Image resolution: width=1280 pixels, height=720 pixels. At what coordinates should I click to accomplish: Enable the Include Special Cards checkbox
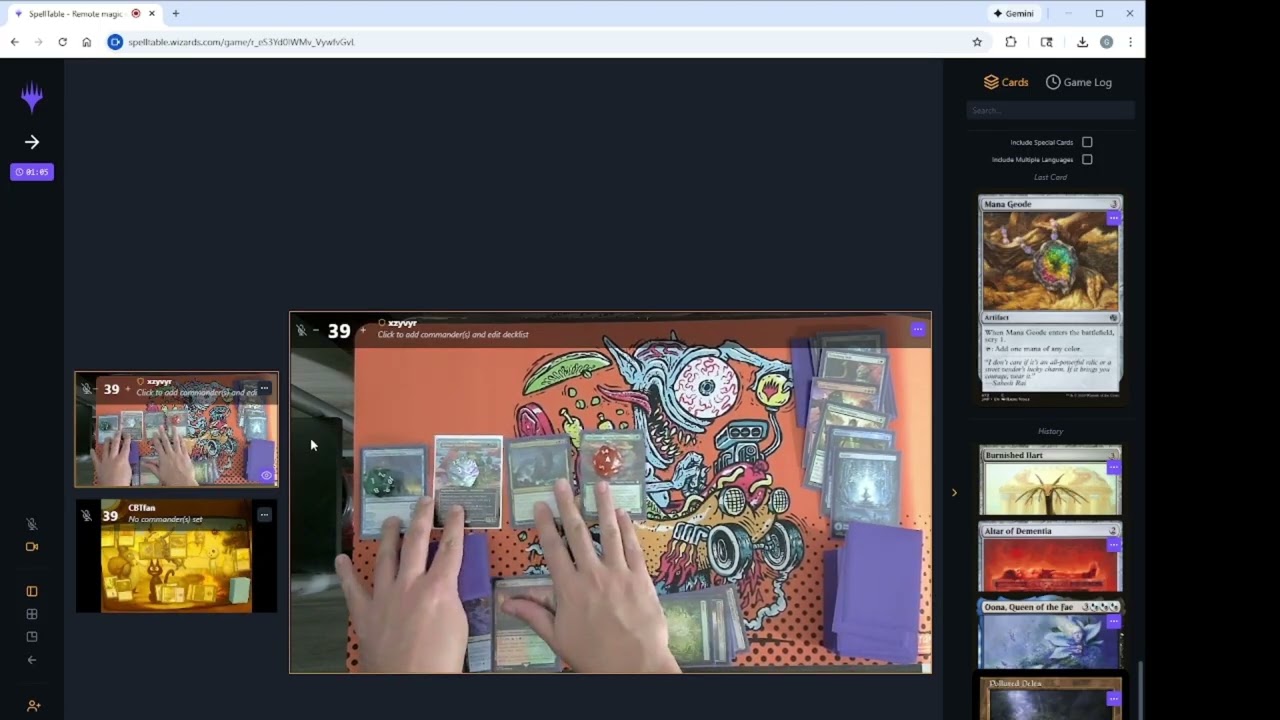1087,142
